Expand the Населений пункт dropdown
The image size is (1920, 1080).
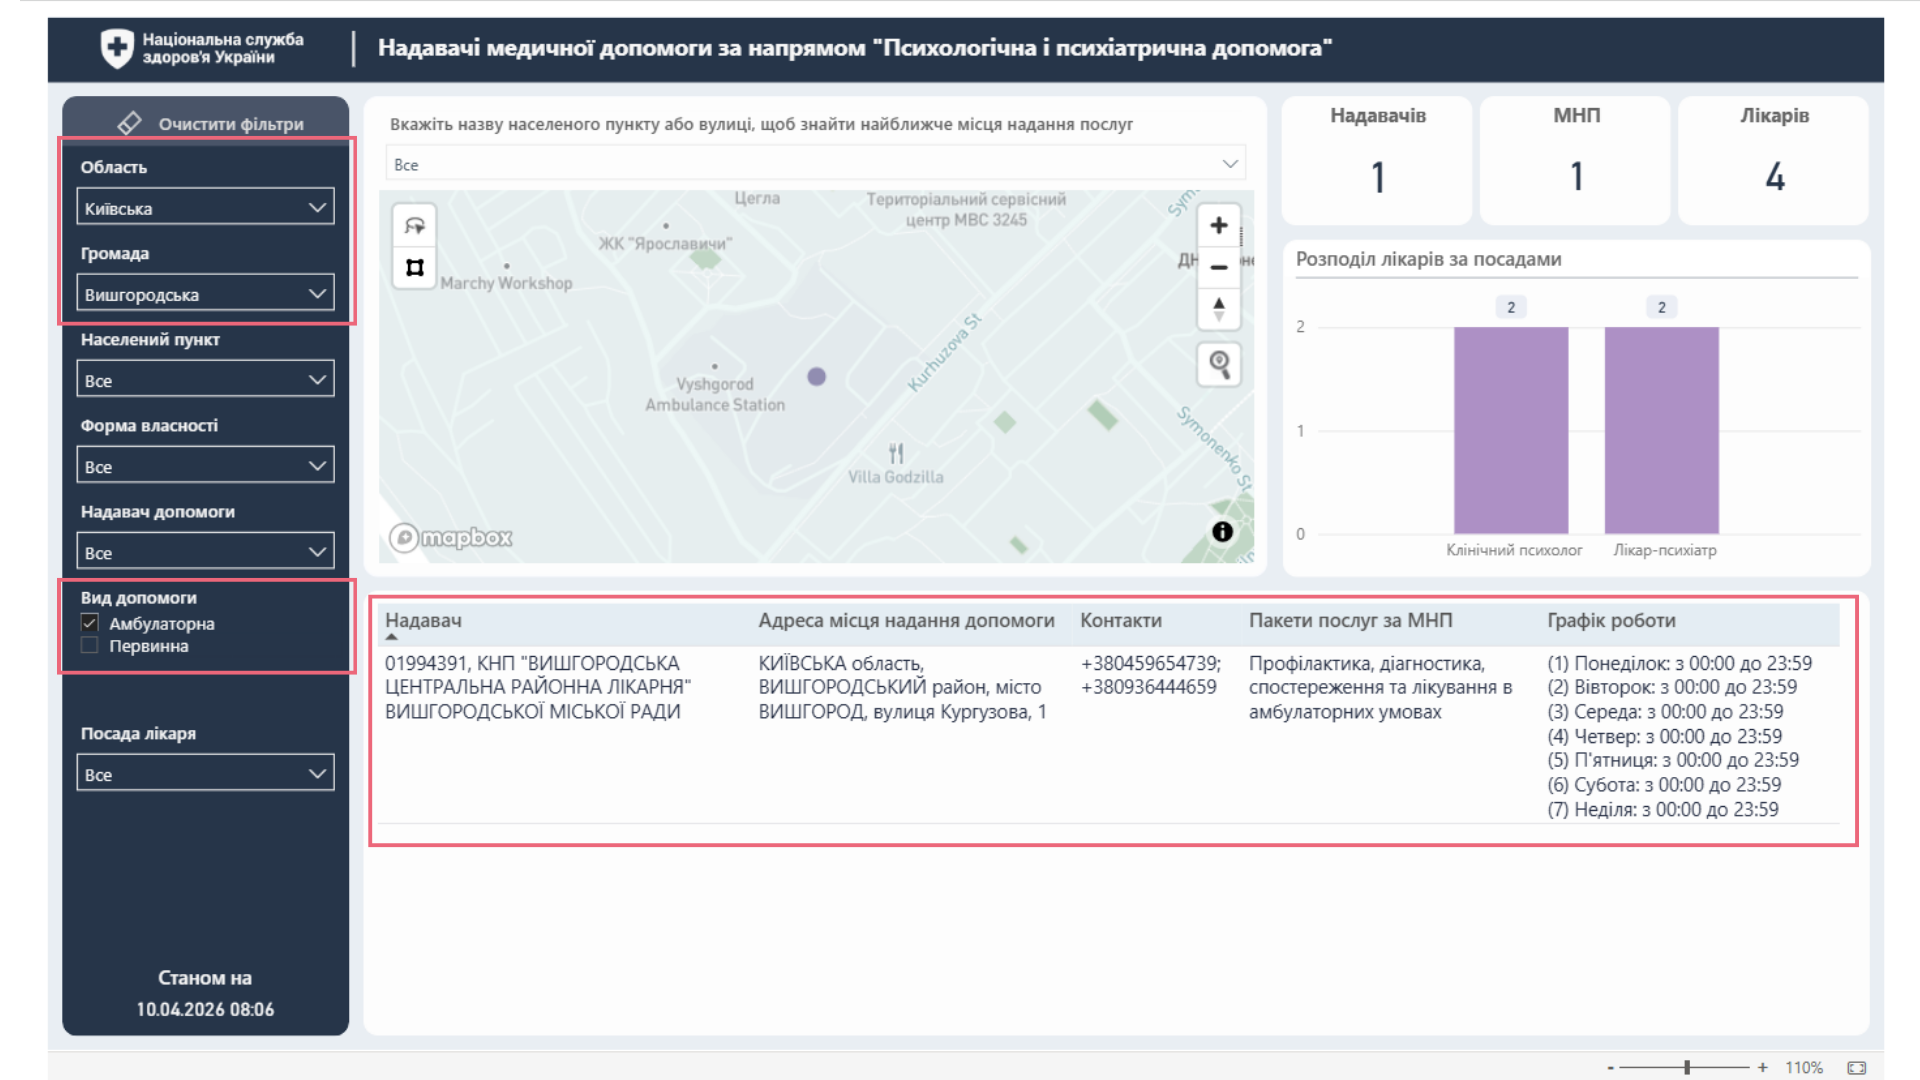click(x=205, y=380)
